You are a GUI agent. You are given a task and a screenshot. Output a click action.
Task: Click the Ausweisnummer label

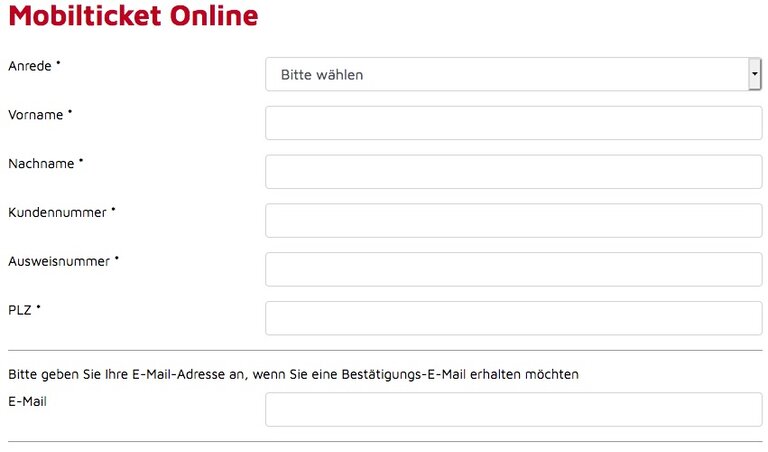click(x=59, y=262)
